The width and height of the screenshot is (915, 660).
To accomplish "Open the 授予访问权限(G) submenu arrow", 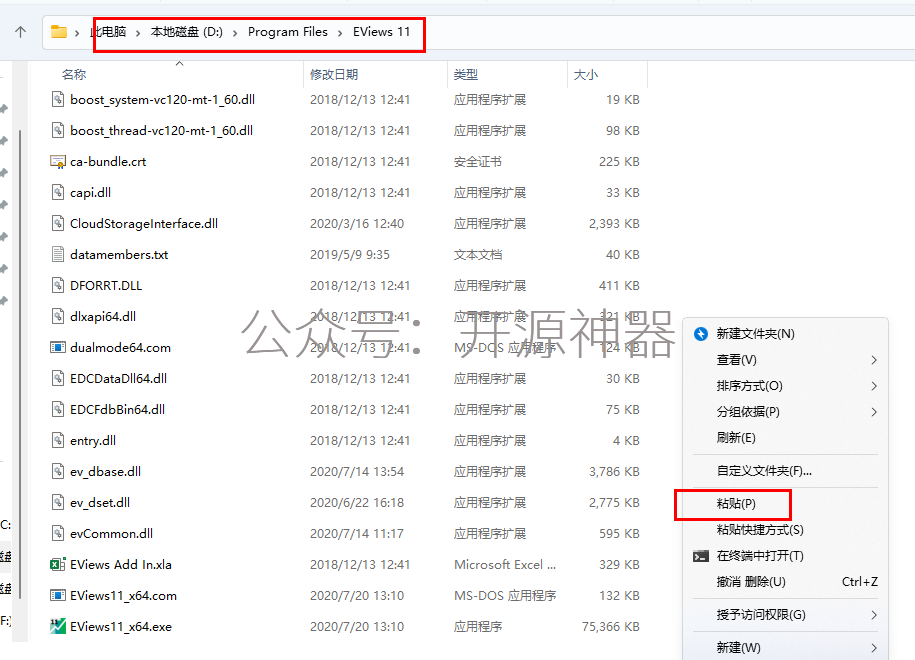I will tap(874, 615).
